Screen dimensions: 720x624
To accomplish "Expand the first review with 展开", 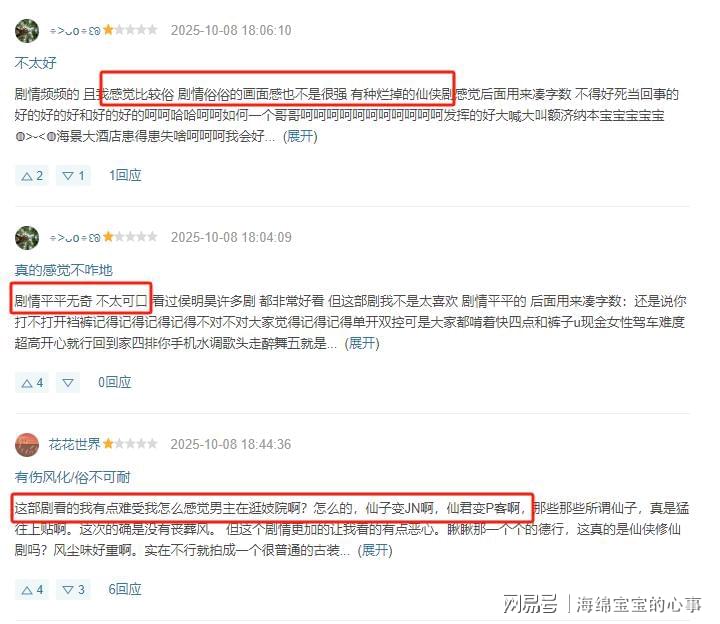I will coord(300,136).
